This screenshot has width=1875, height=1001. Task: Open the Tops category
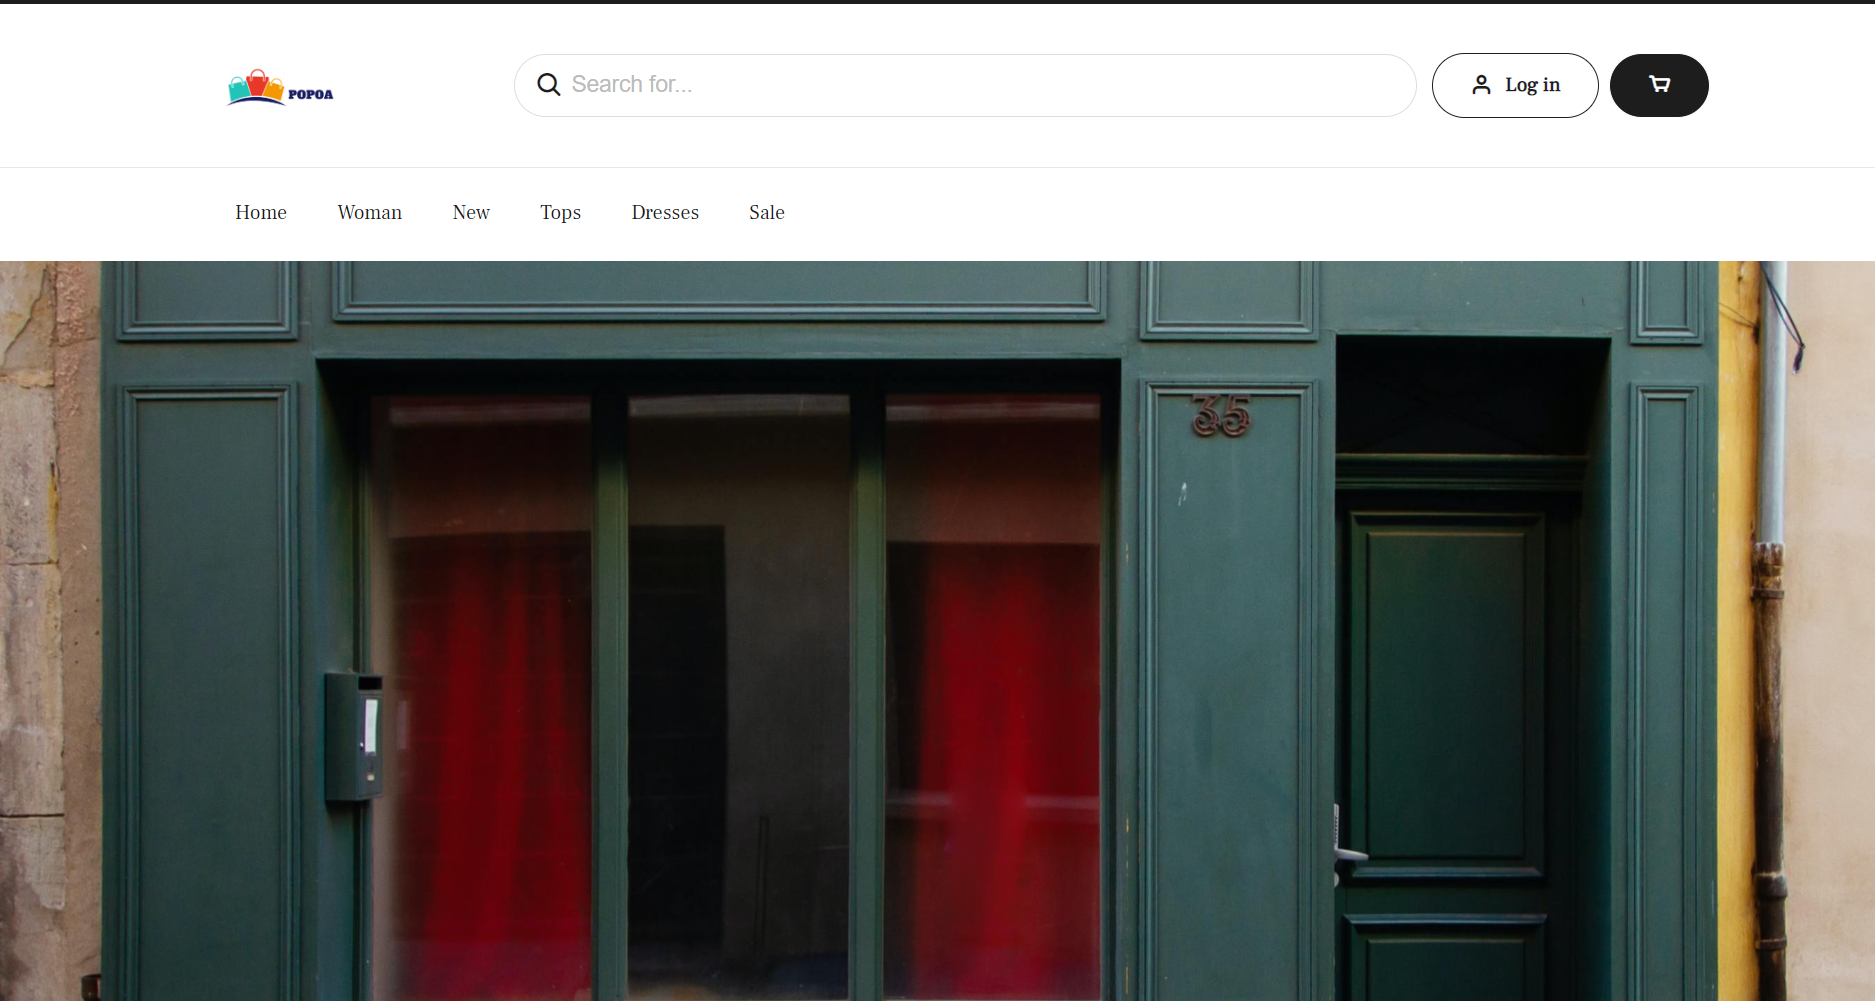pyautogui.click(x=560, y=213)
